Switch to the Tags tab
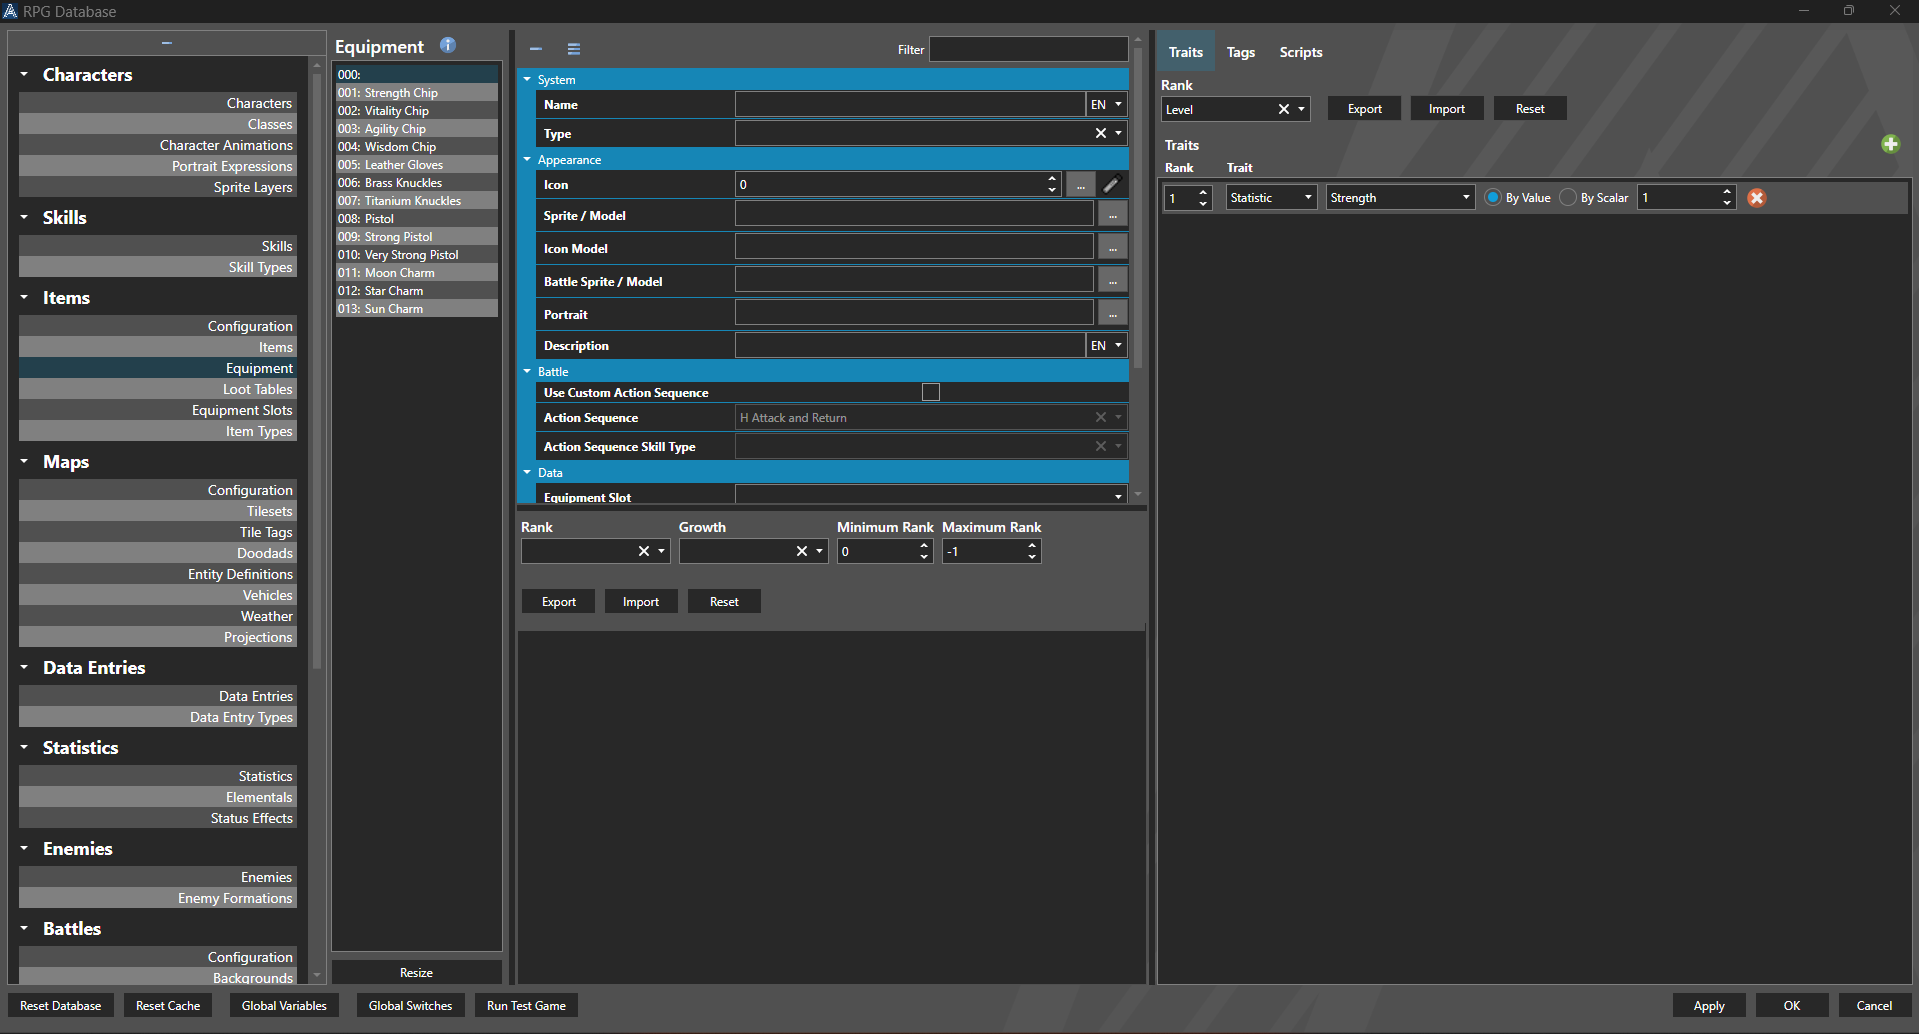This screenshot has width=1919, height=1034. point(1240,52)
